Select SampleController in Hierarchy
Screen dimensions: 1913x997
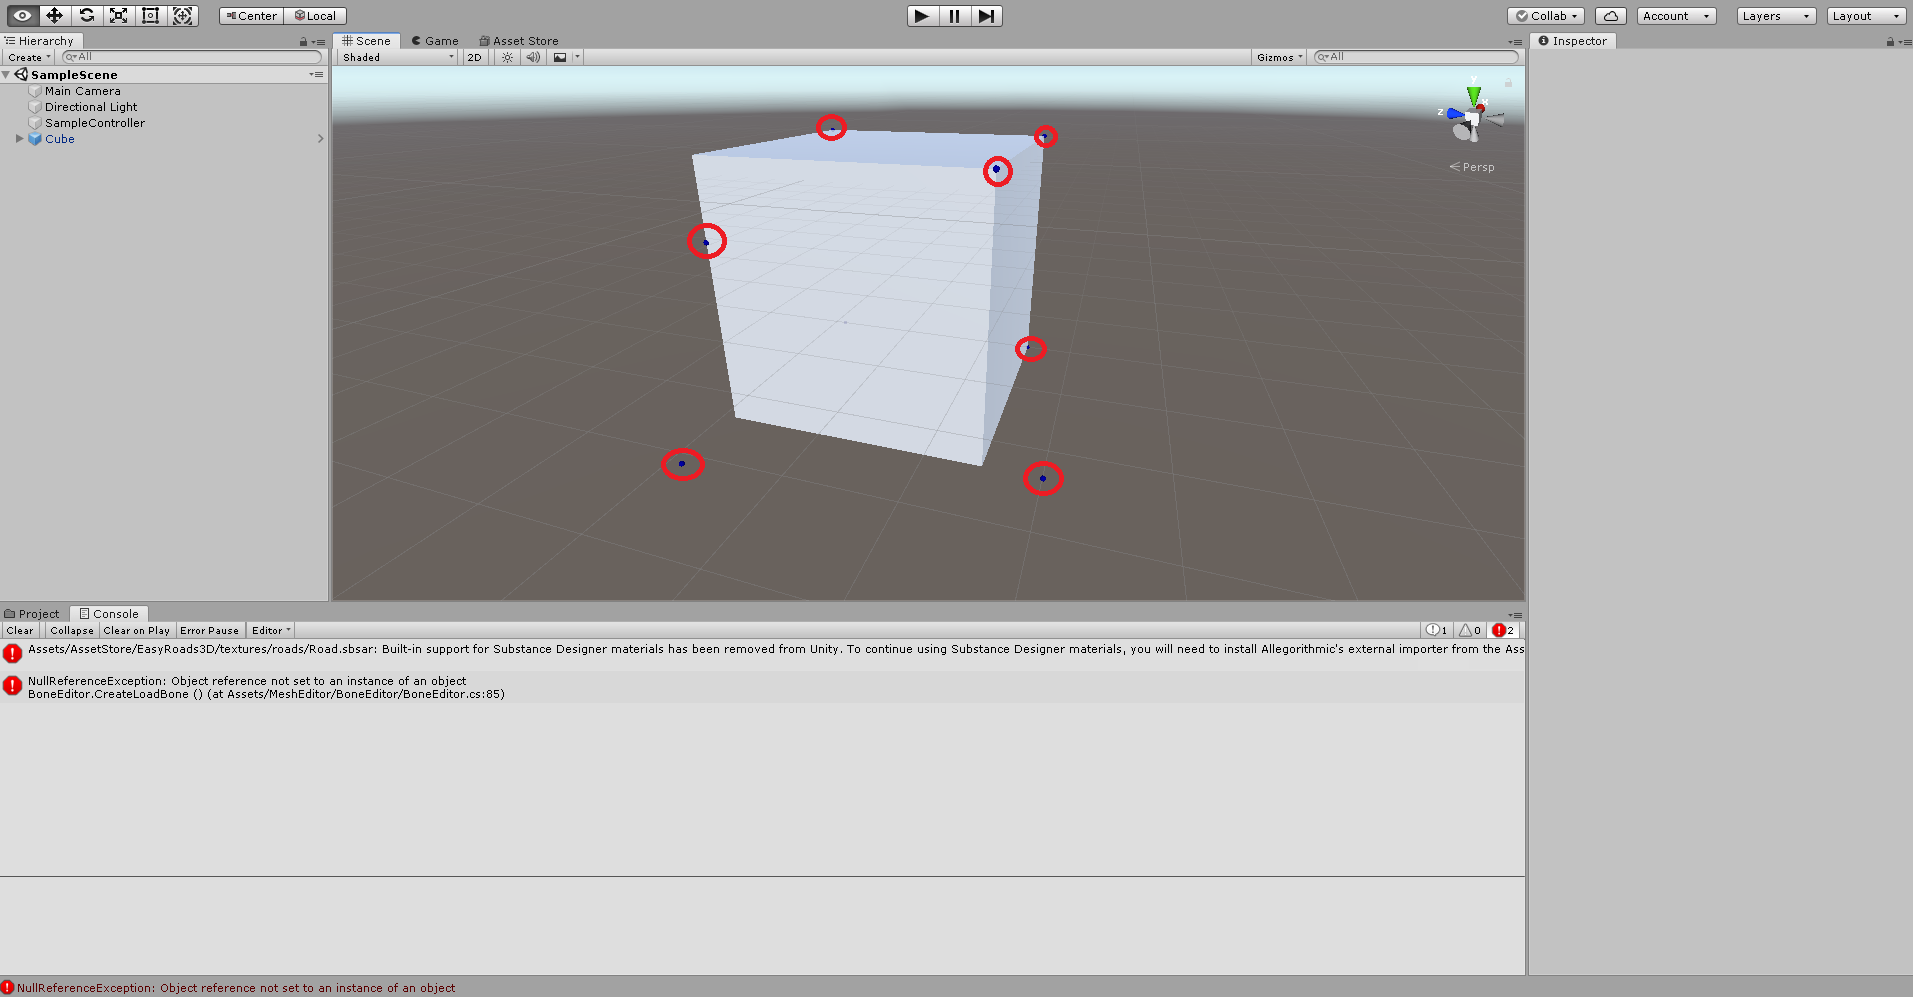click(x=95, y=123)
